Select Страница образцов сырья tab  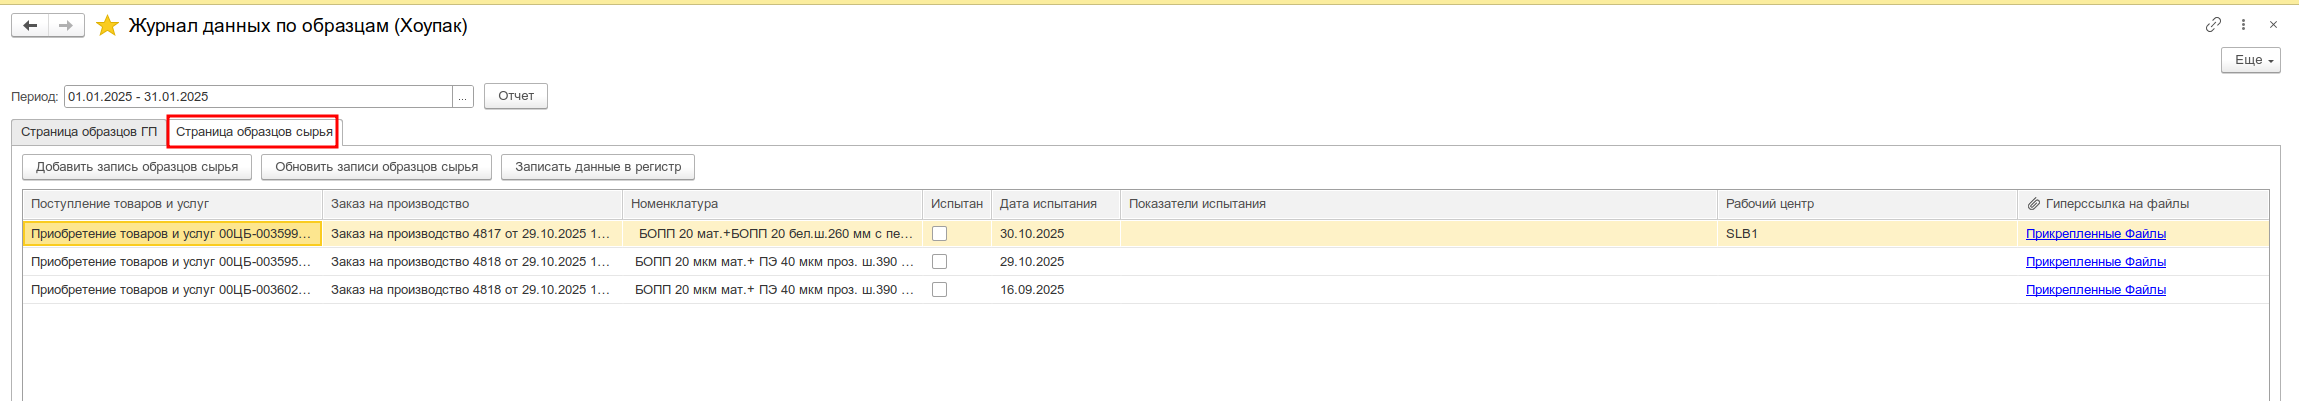(254, 132)
